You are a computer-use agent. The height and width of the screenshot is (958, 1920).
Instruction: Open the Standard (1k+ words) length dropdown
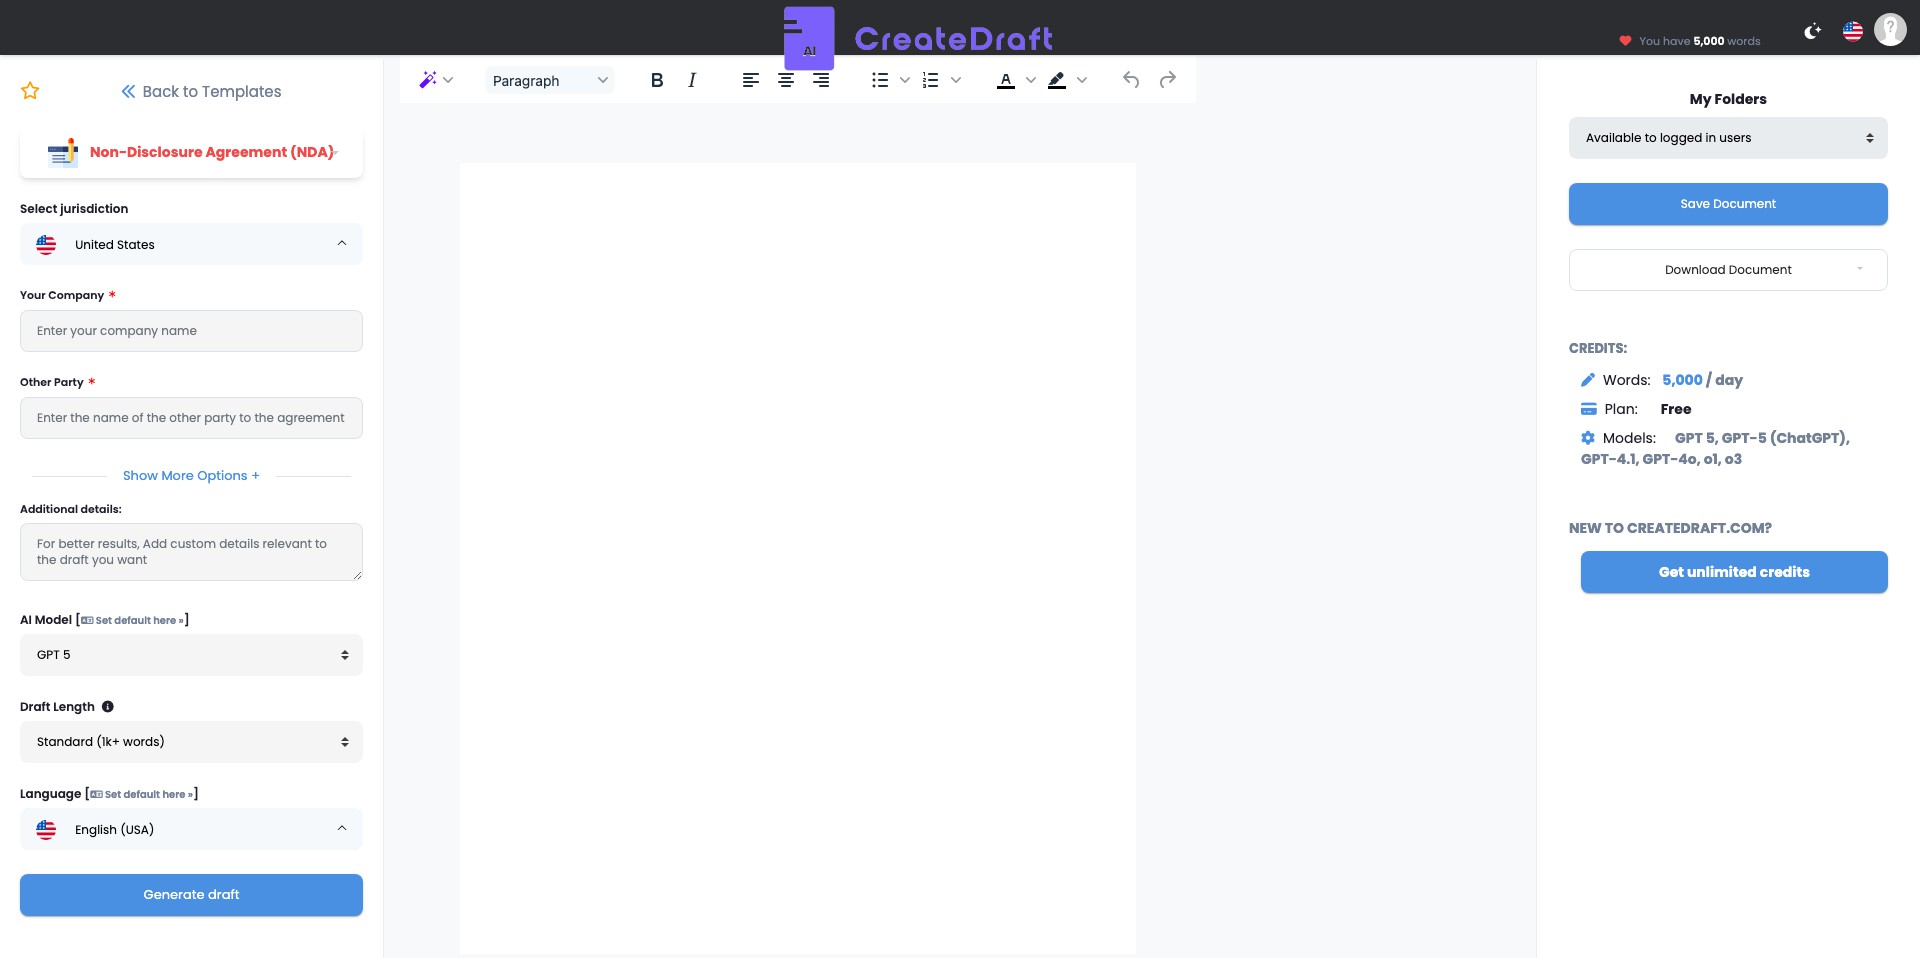pos(191,742)
